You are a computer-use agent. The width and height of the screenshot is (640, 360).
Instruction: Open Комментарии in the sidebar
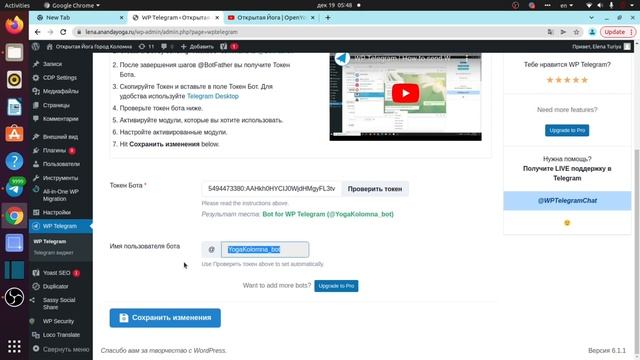point(61,119)
